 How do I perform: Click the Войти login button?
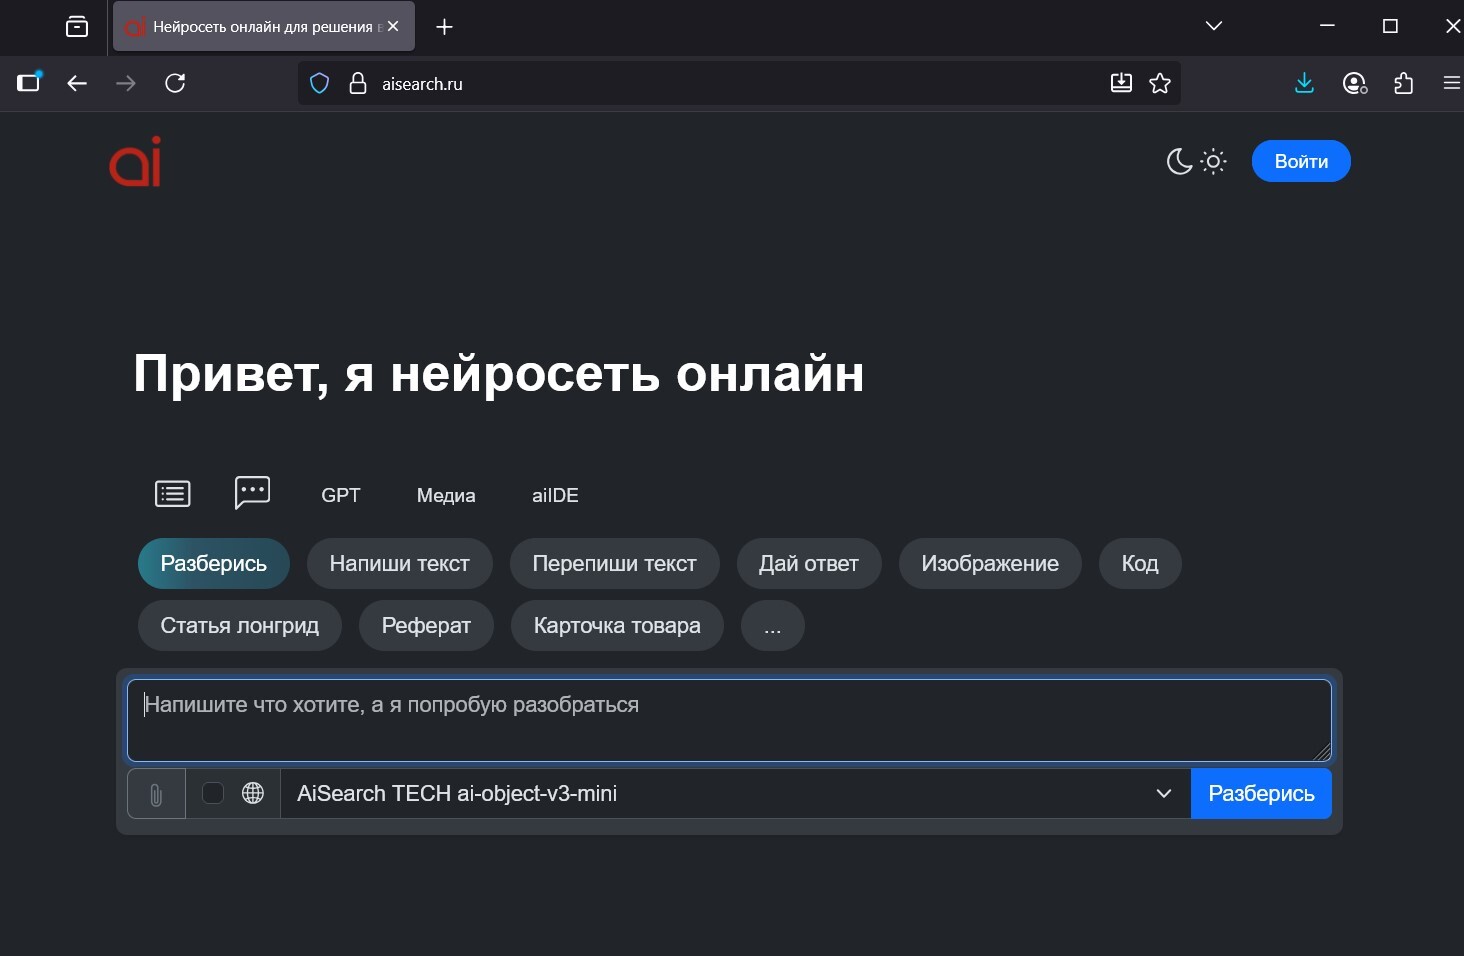[1301, 162]
